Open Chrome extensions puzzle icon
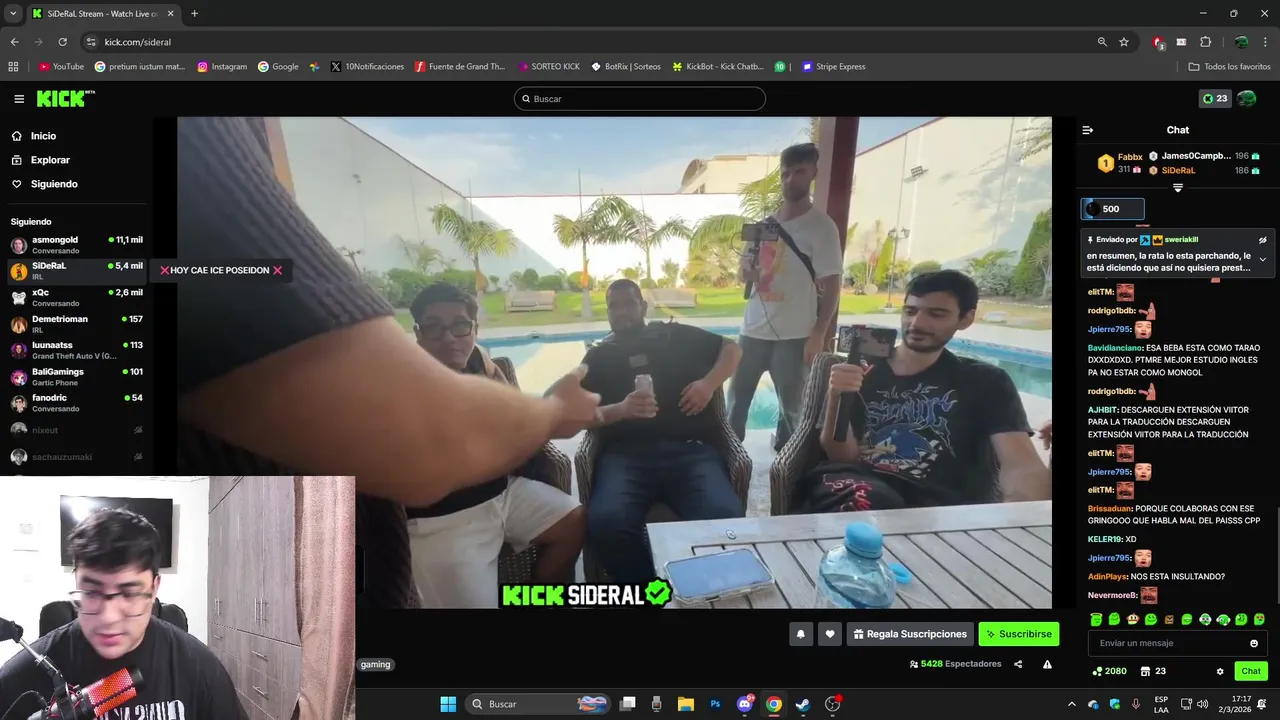 coord(1205,42)
